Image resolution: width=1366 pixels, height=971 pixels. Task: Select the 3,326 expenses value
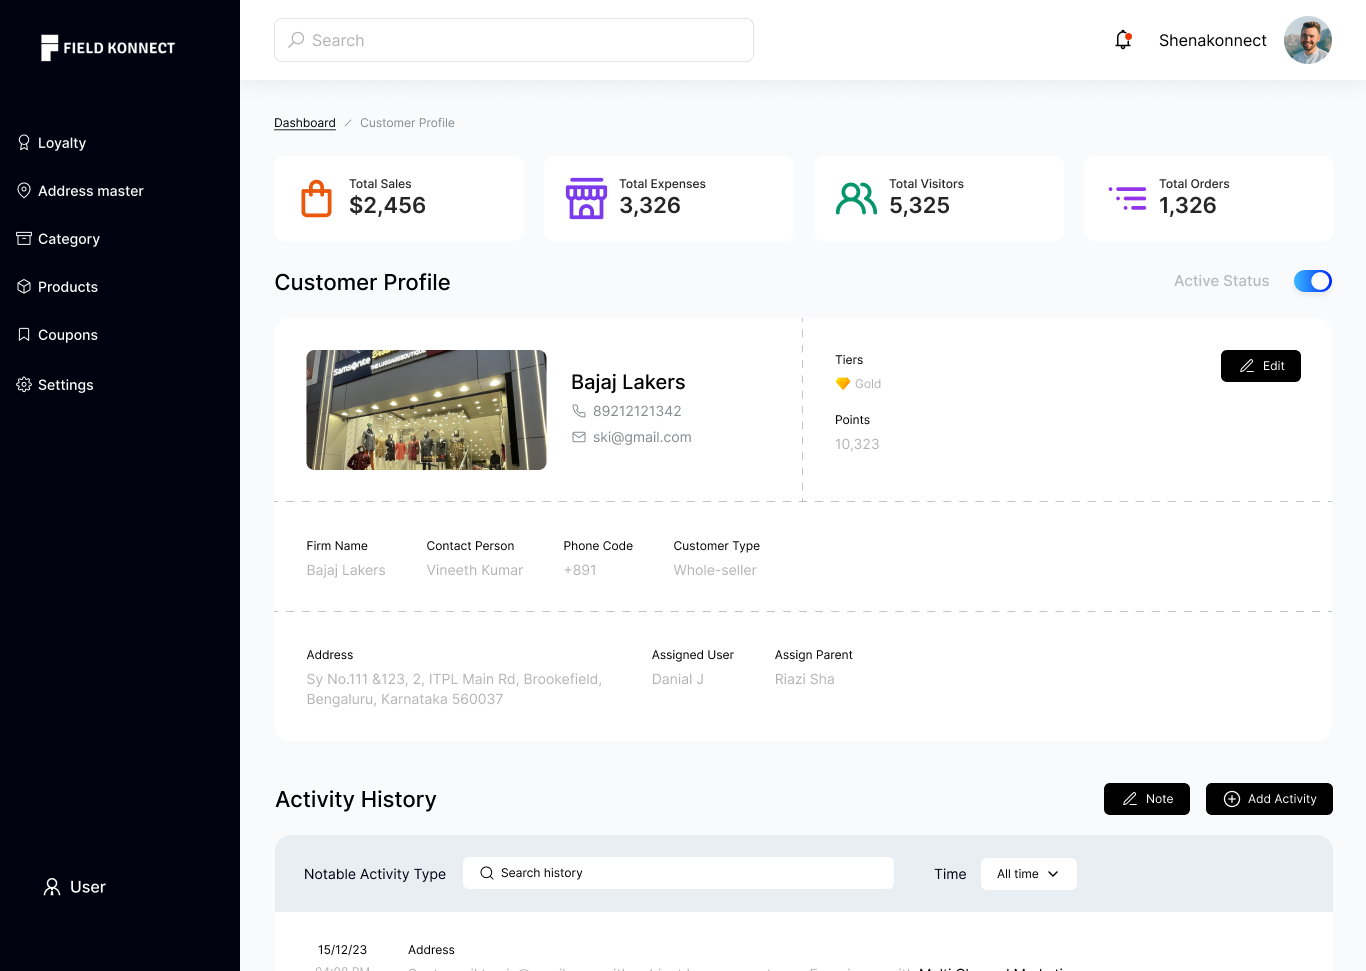(x=650, y=206)
